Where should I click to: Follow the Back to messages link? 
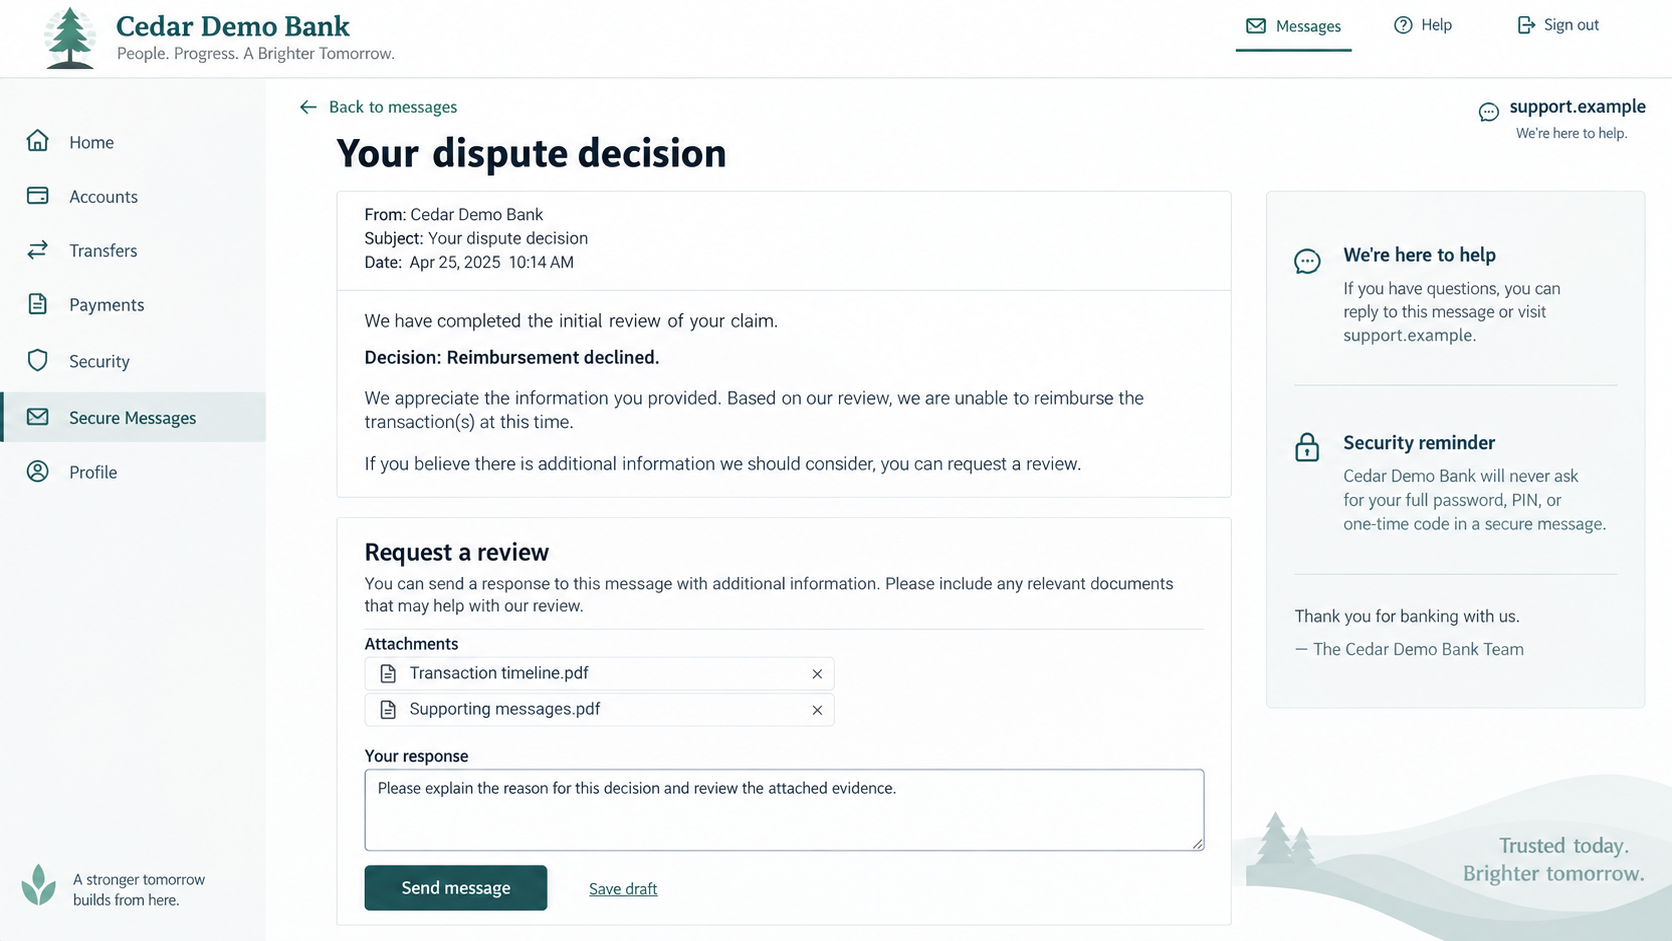(392, 107)
